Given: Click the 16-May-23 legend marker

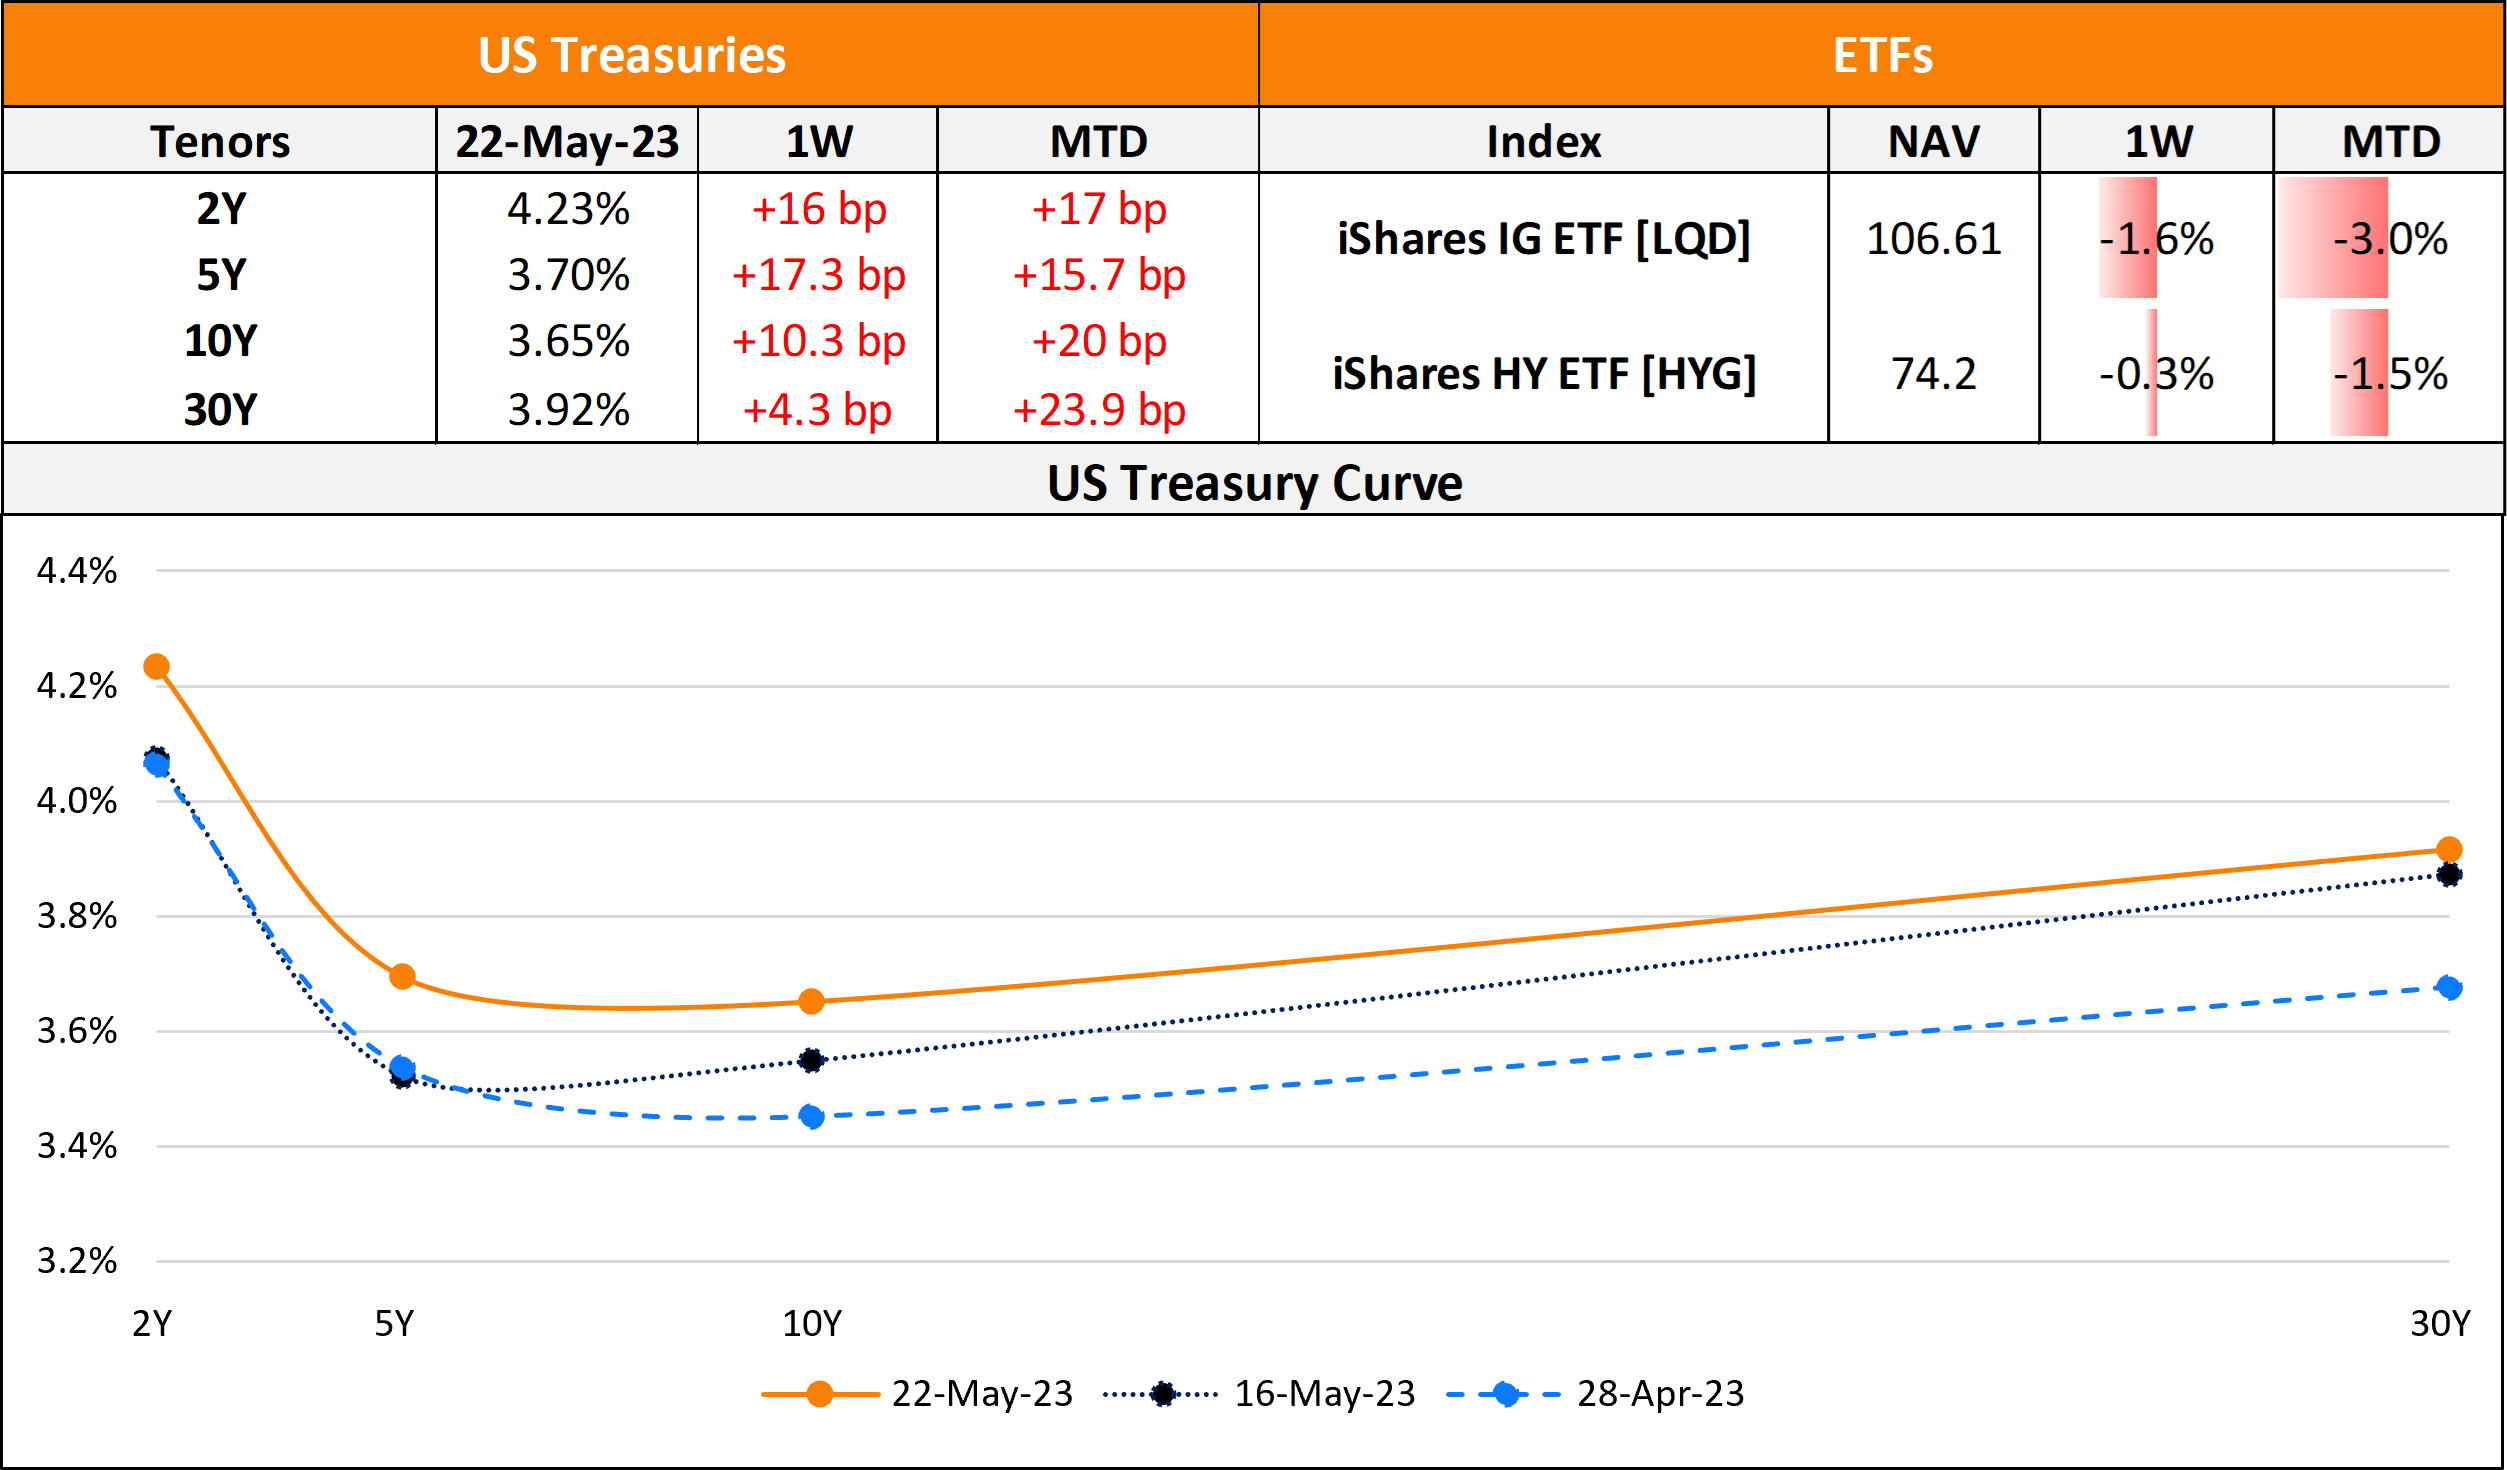Looking at the screenshot, I should click(1162, 1394).
